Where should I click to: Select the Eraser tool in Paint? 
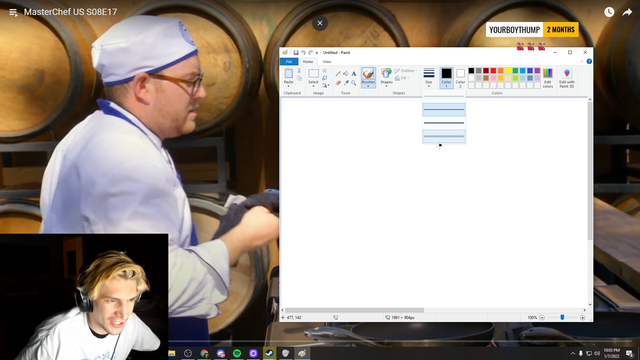338,83
